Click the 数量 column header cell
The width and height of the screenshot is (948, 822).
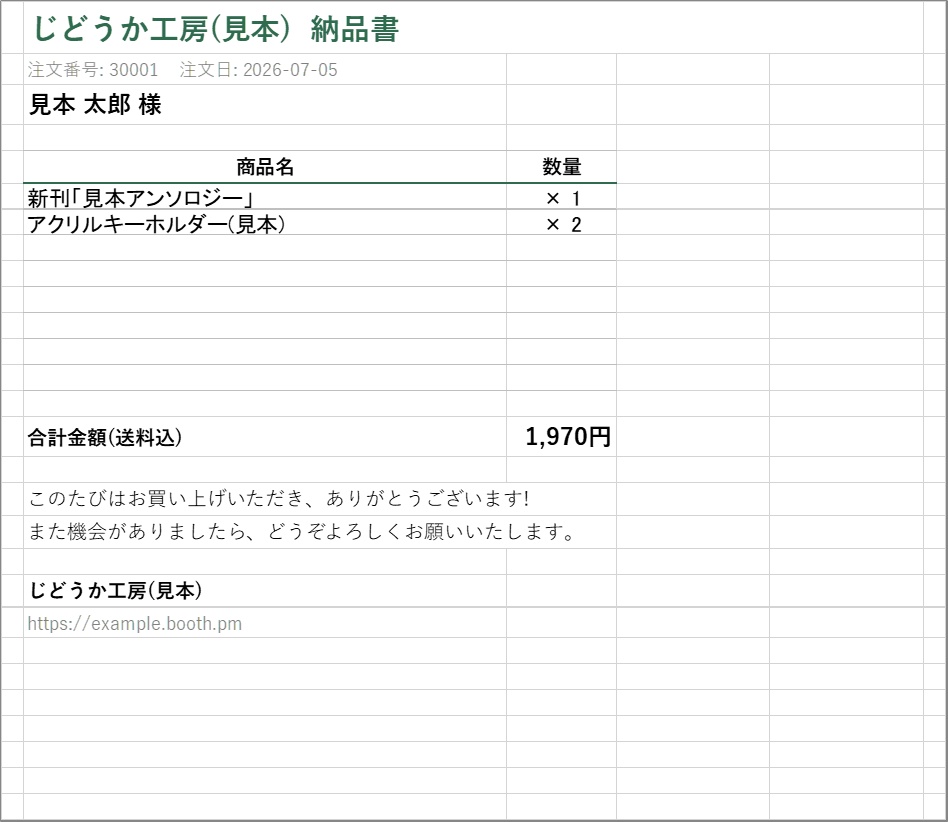562,167
